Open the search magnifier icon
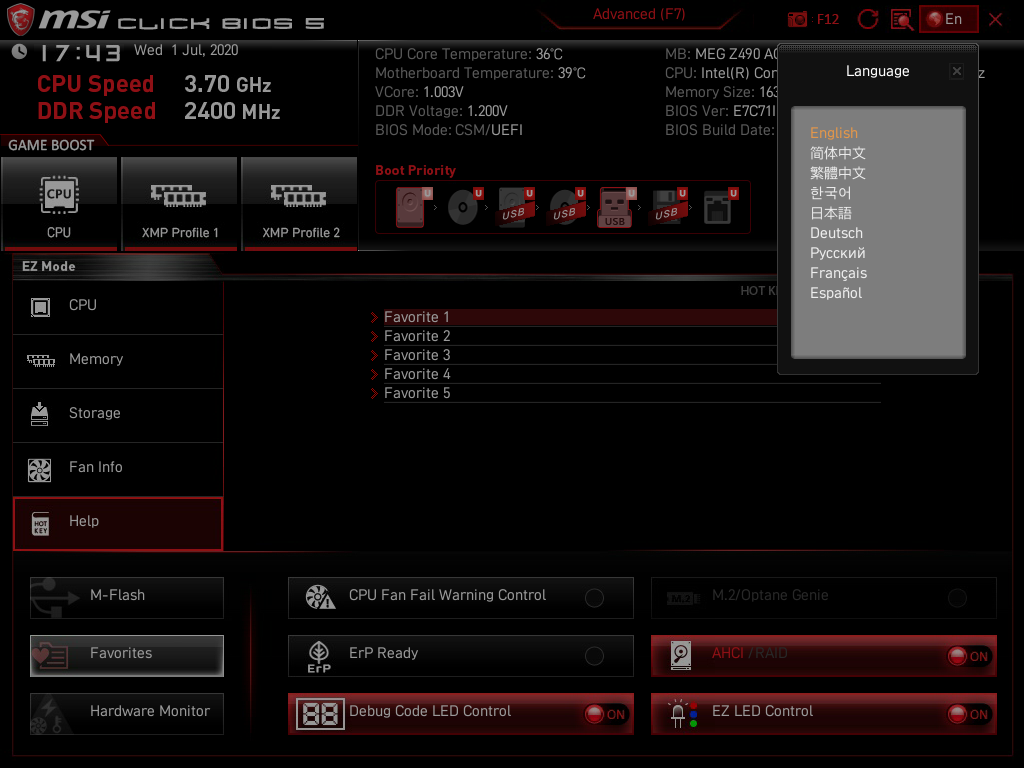 coord(902,20)
